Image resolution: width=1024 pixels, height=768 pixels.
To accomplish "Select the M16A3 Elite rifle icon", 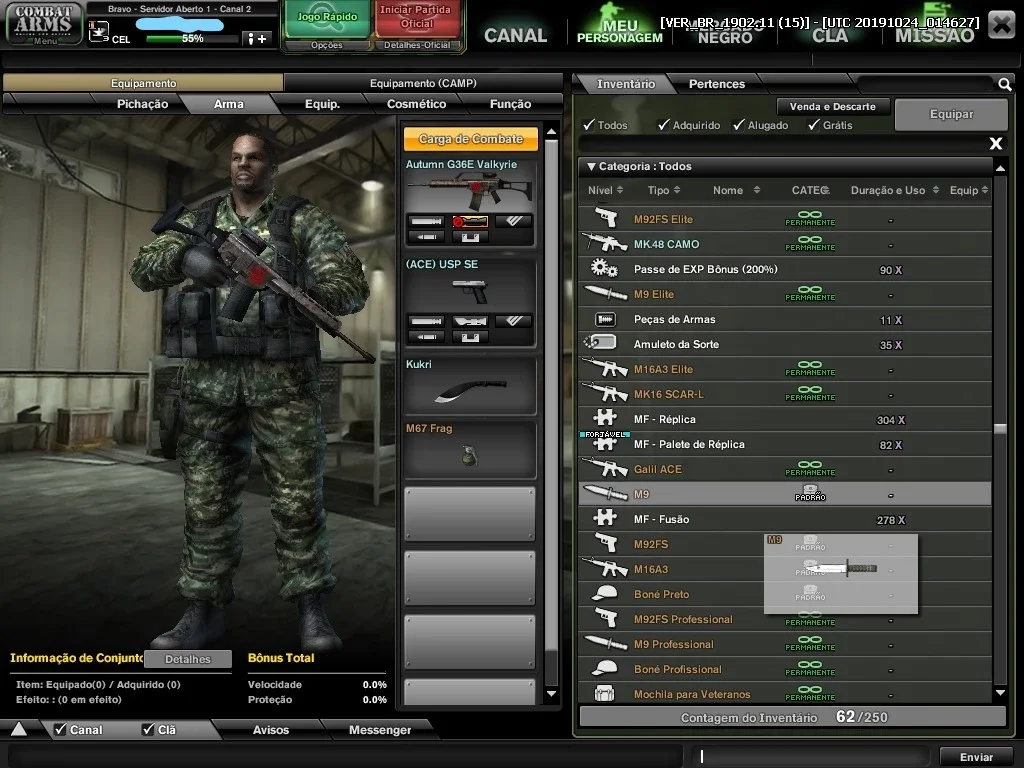I will [605, 368].
